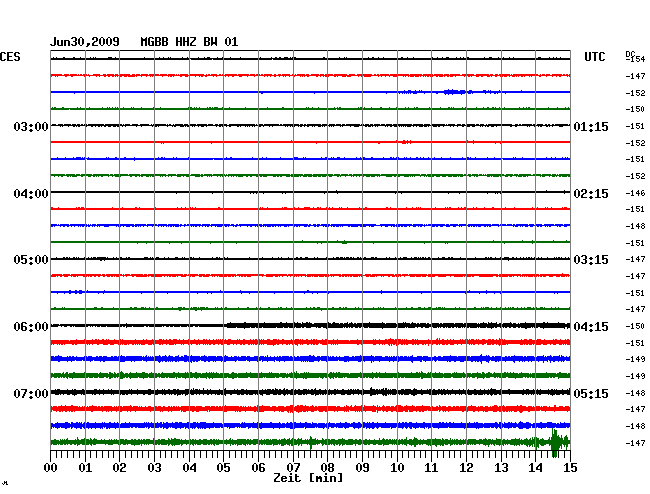Viewport: 650px width, 494px height.
Task: Click onset of thickened black trace at 06:00
Action: tap(228, 325)
